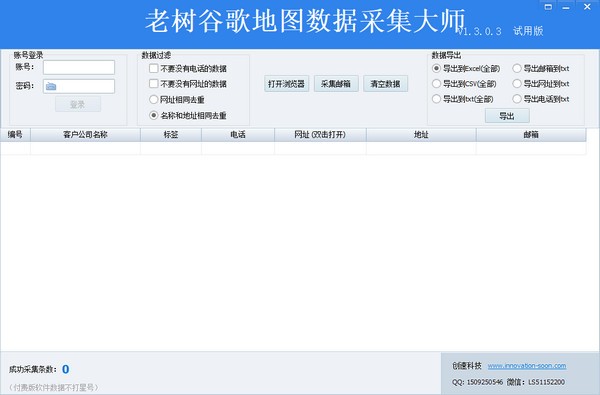
Task: Click the keyboard icon in password field
Action: coord(51,87)
